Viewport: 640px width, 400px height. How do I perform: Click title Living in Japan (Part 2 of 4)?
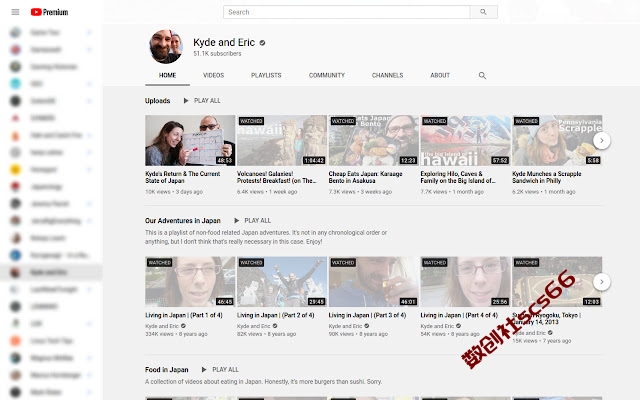(276, 315)
